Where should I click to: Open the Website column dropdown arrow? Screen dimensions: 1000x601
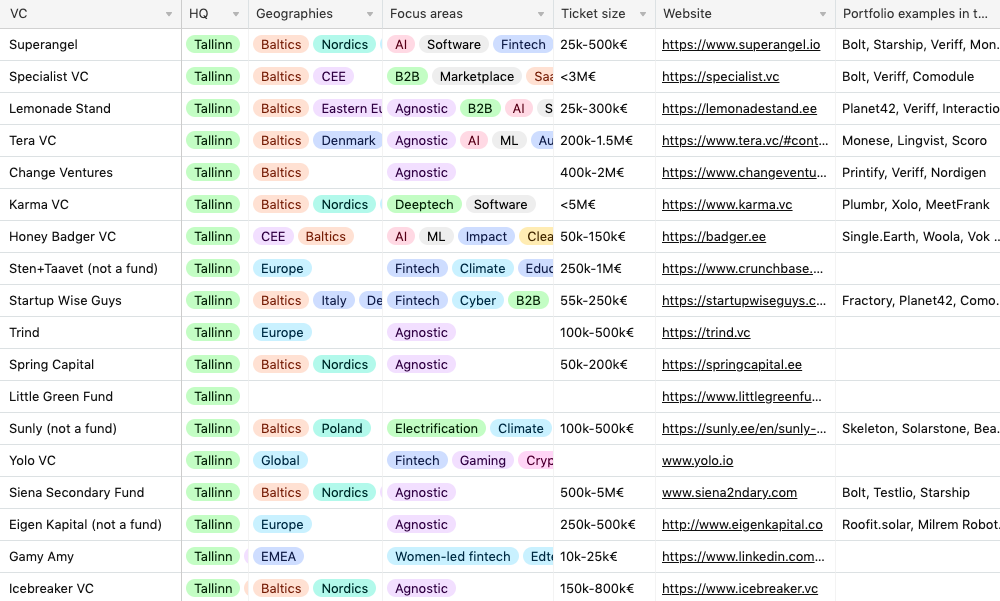(823, 14)
